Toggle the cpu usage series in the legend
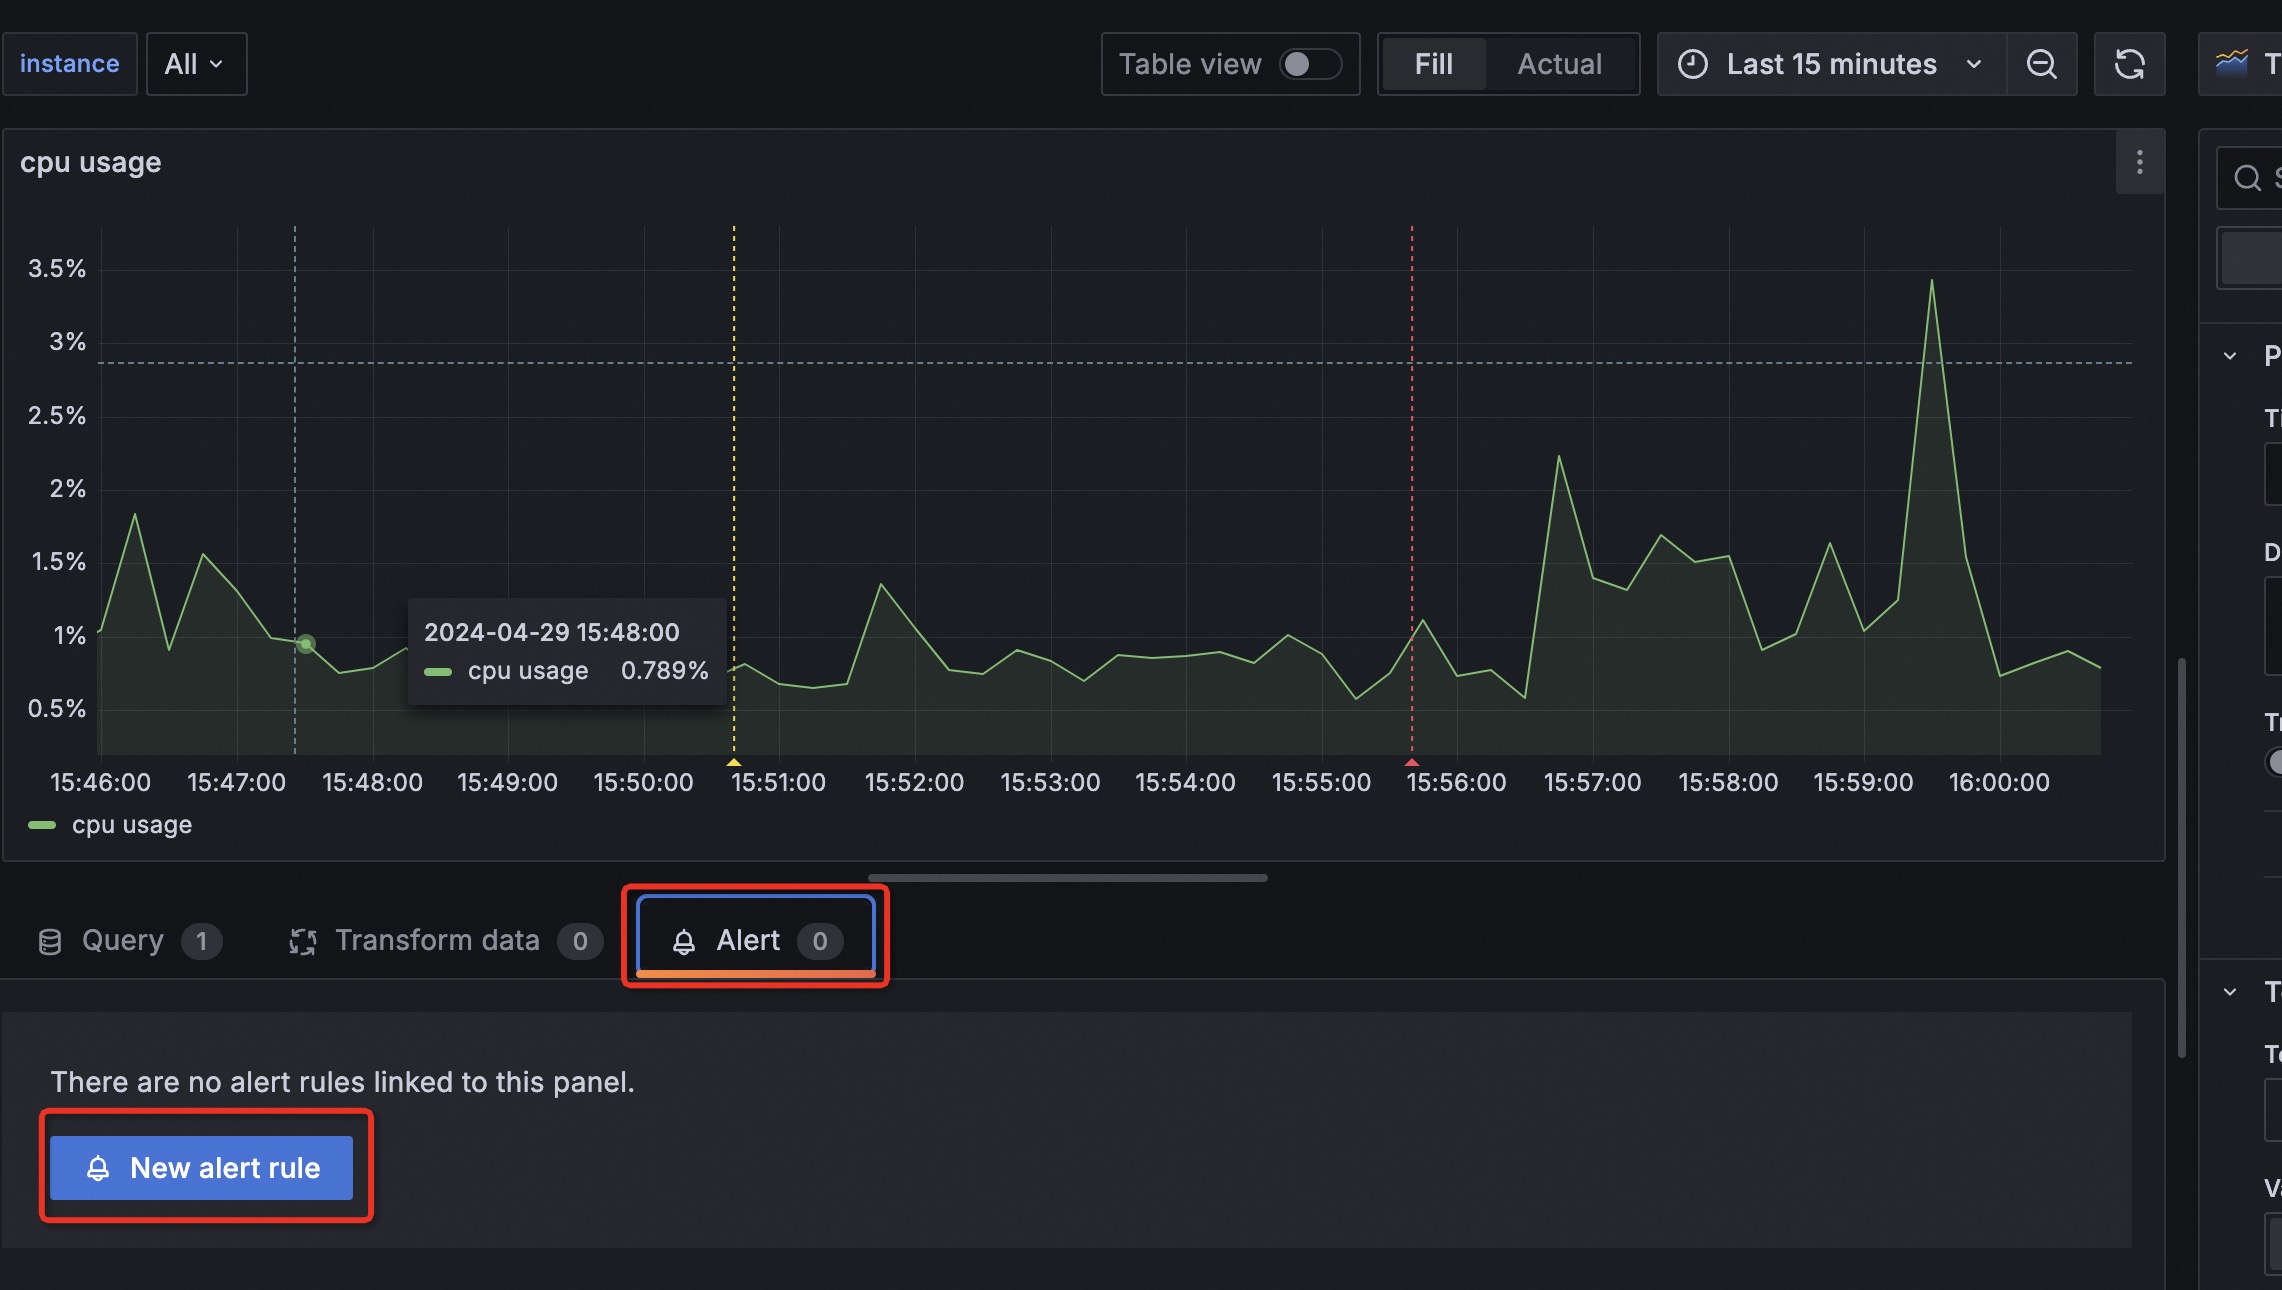The height and width of the screenshot is (1290, 2282). point(130,824)
